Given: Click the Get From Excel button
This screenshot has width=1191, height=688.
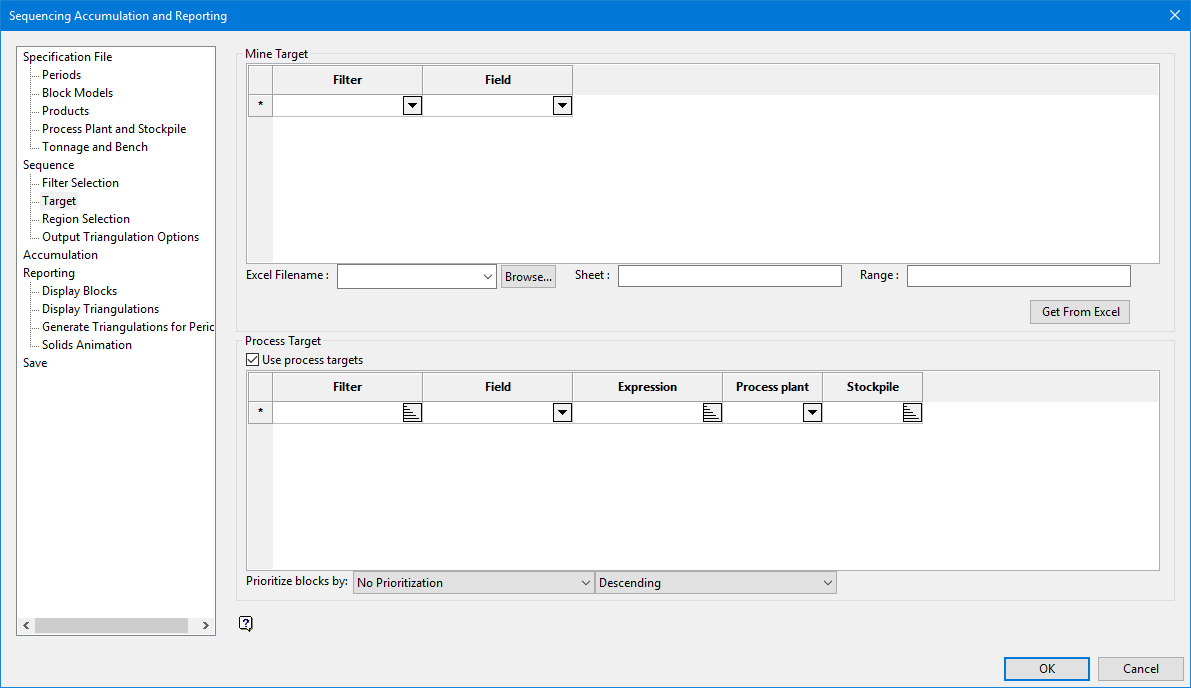Looking at the screenshot, I should (x=1080, y=312).
